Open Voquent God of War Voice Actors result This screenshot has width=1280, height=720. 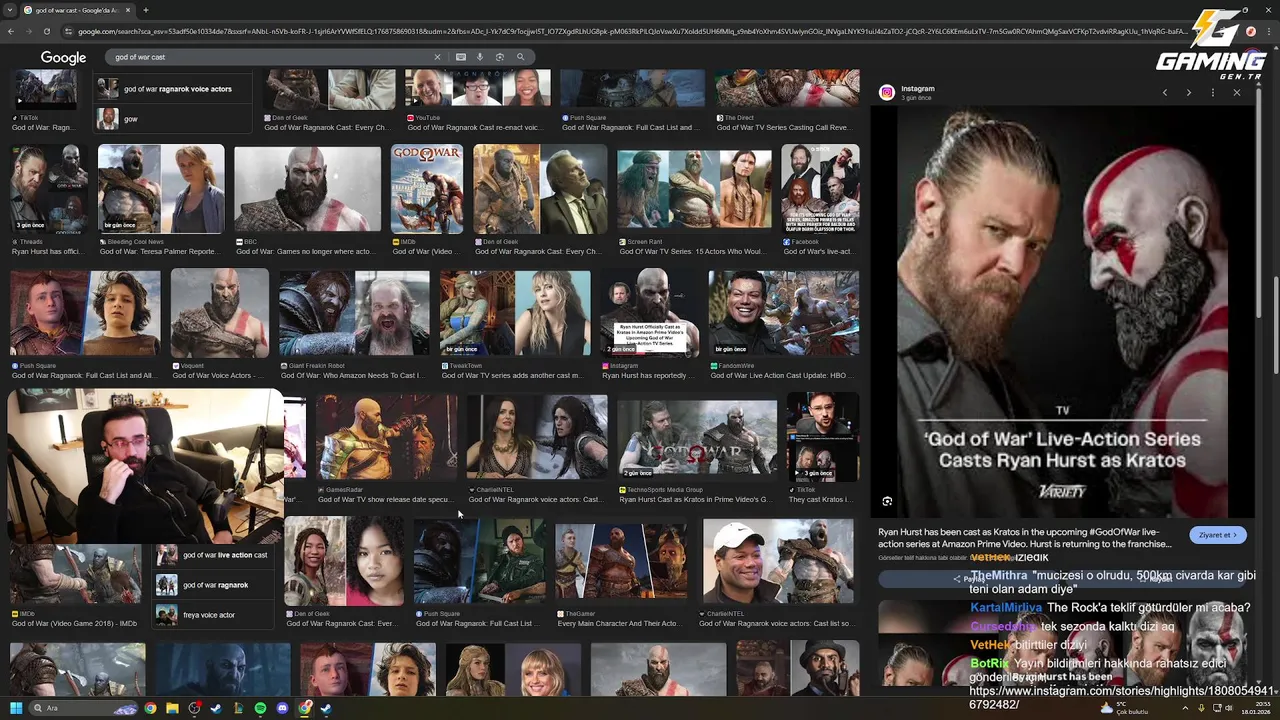220,313
